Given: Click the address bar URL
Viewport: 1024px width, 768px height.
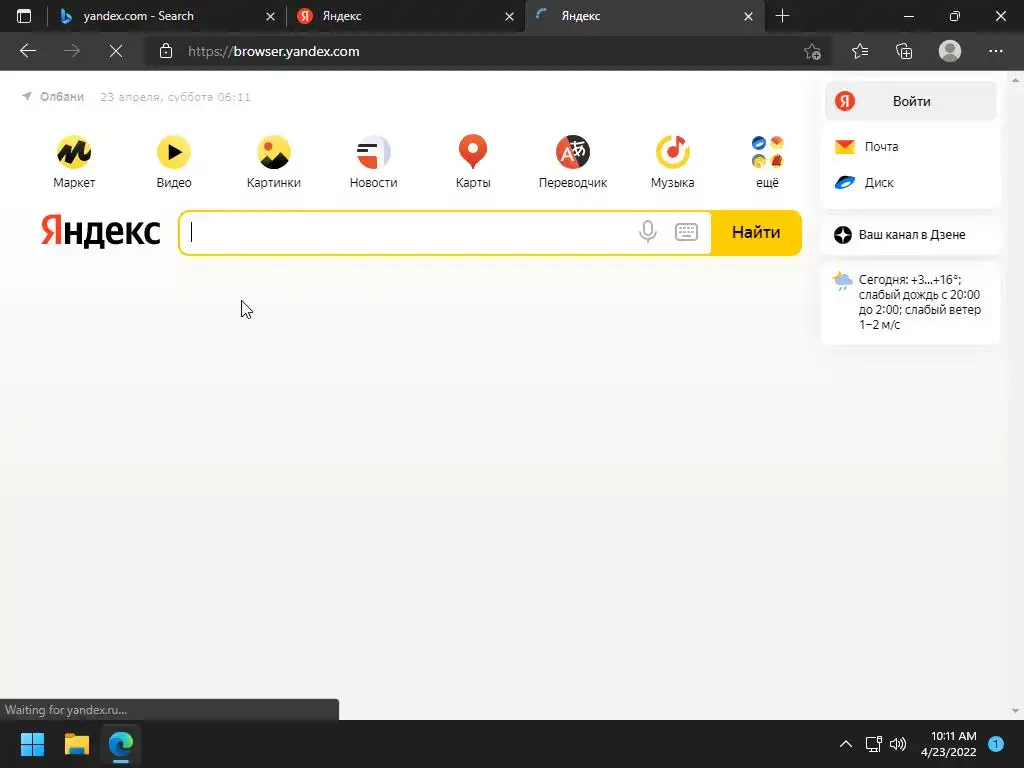Looking at the screenshot, I should (274, 52).
